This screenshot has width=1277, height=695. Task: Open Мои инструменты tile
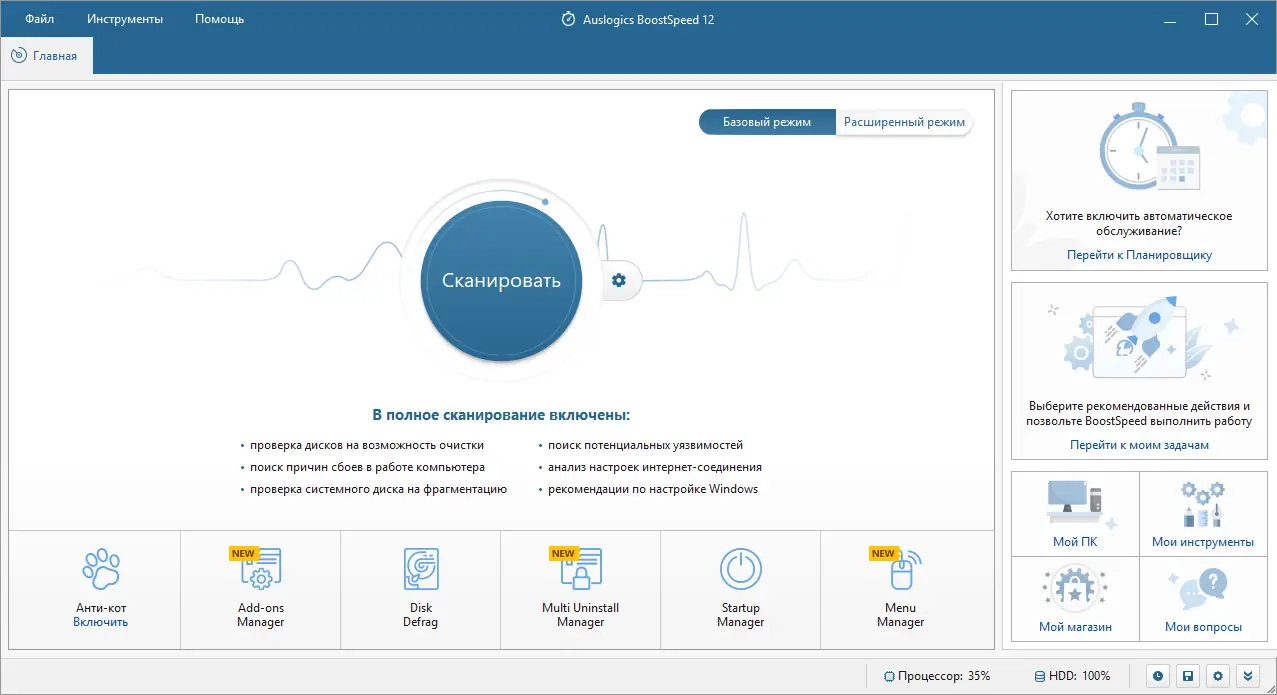click(x=1203, y=513)
